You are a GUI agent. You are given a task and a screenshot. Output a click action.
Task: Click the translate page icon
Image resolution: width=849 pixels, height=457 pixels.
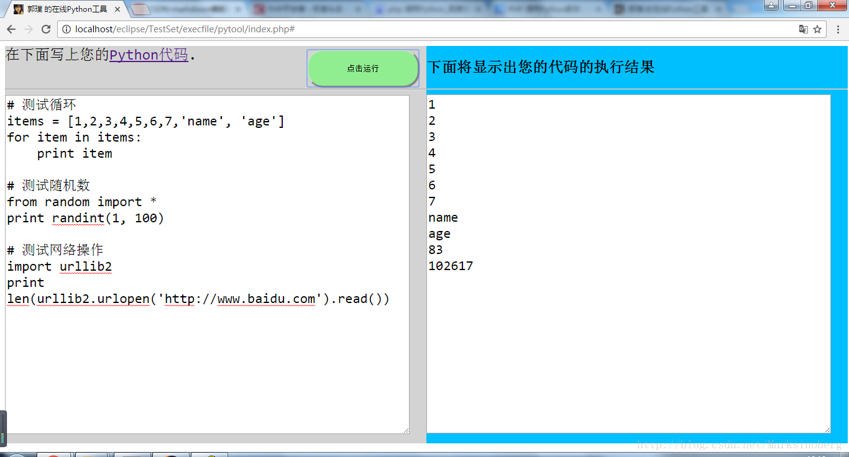(803, 29)
